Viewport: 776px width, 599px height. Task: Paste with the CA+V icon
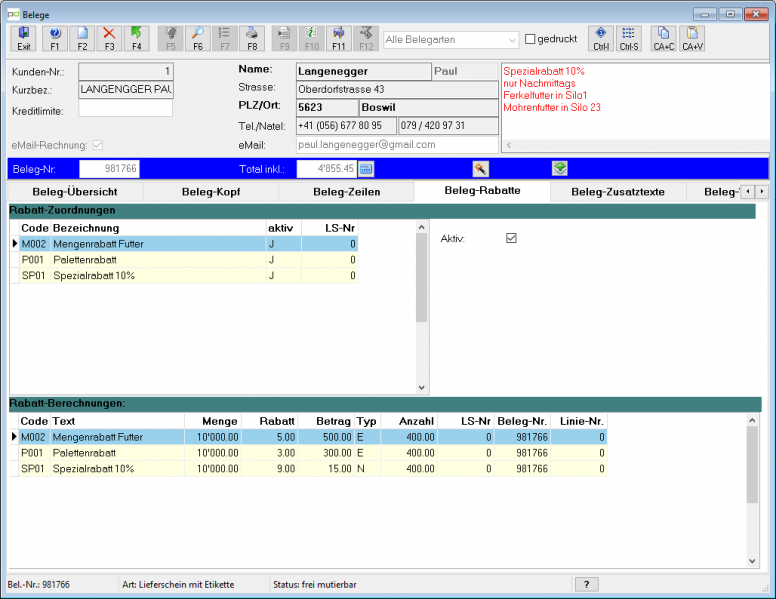(692, 39)
